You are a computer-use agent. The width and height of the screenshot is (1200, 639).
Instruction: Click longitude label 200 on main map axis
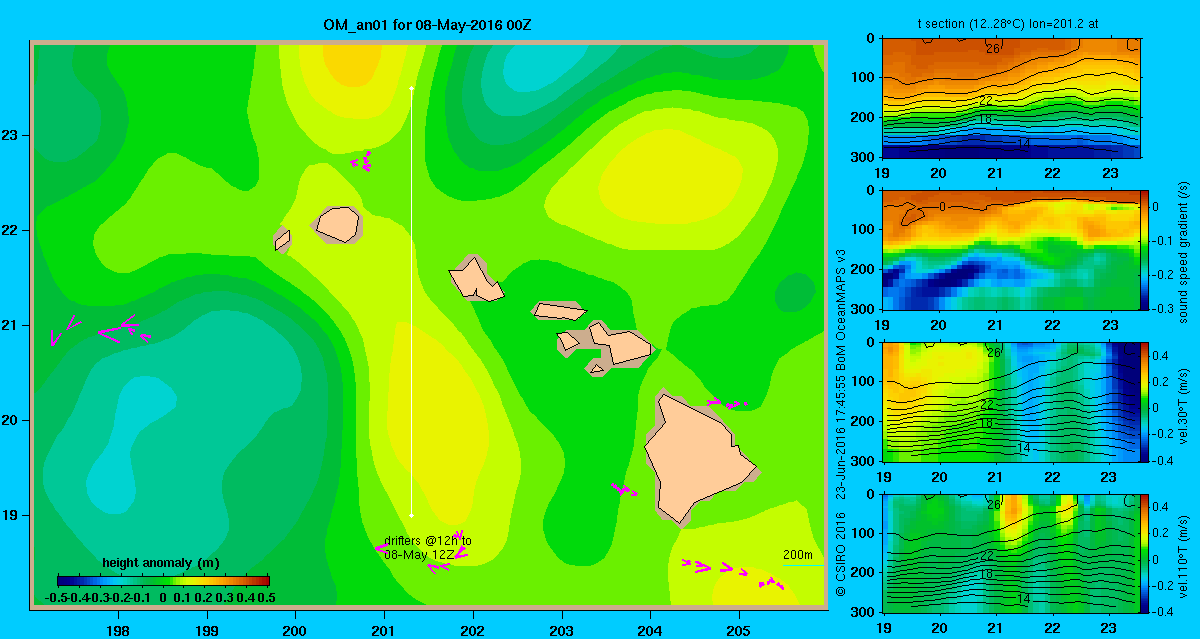coord(295,630)
